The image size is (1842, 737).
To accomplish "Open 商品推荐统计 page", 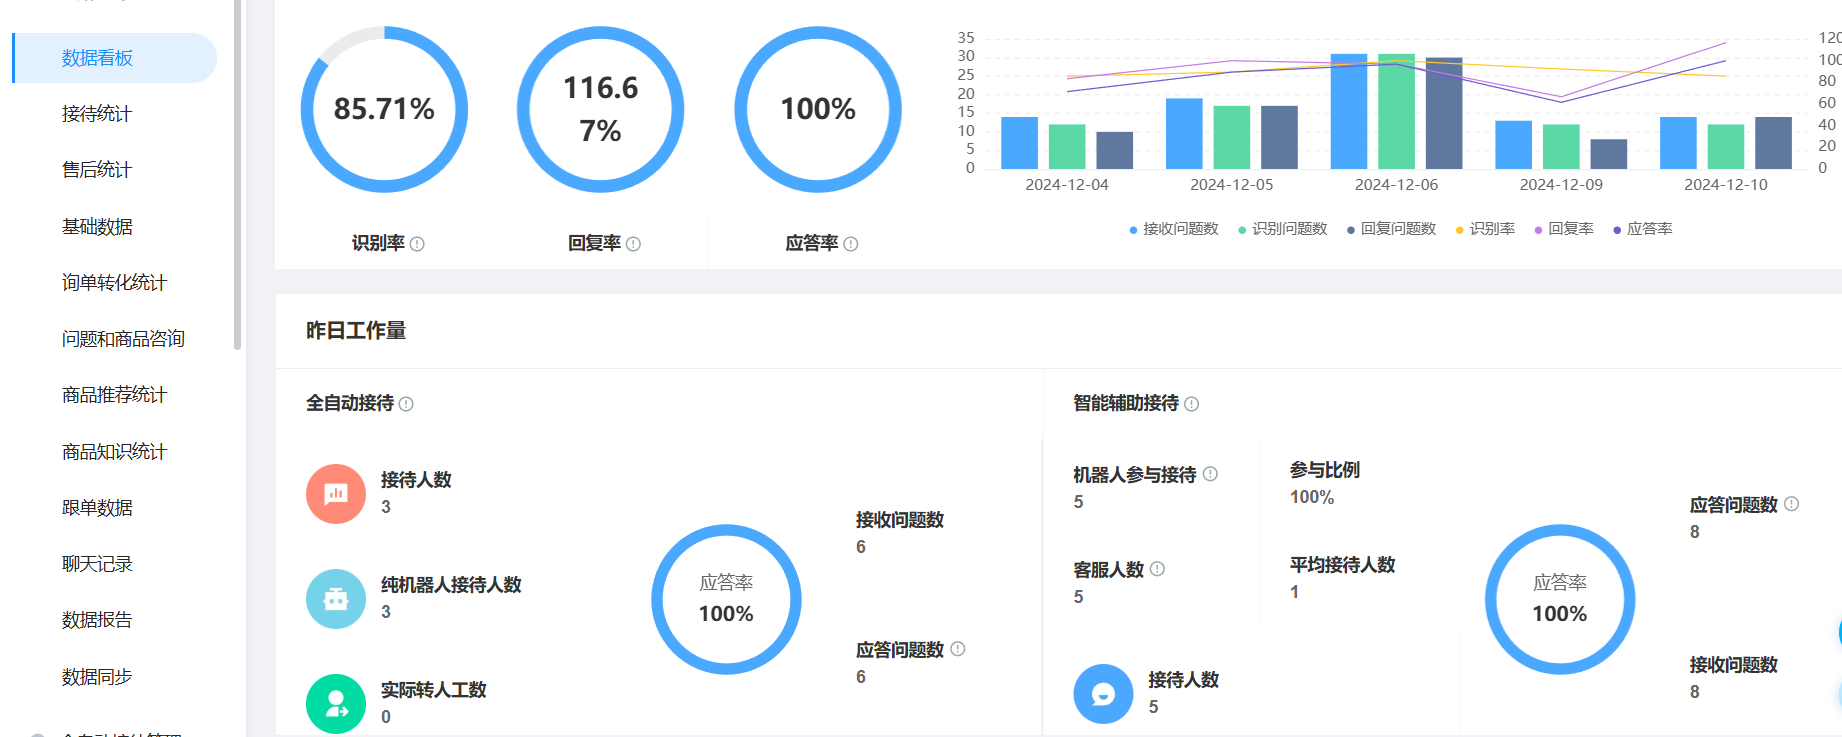I will 114,395.
